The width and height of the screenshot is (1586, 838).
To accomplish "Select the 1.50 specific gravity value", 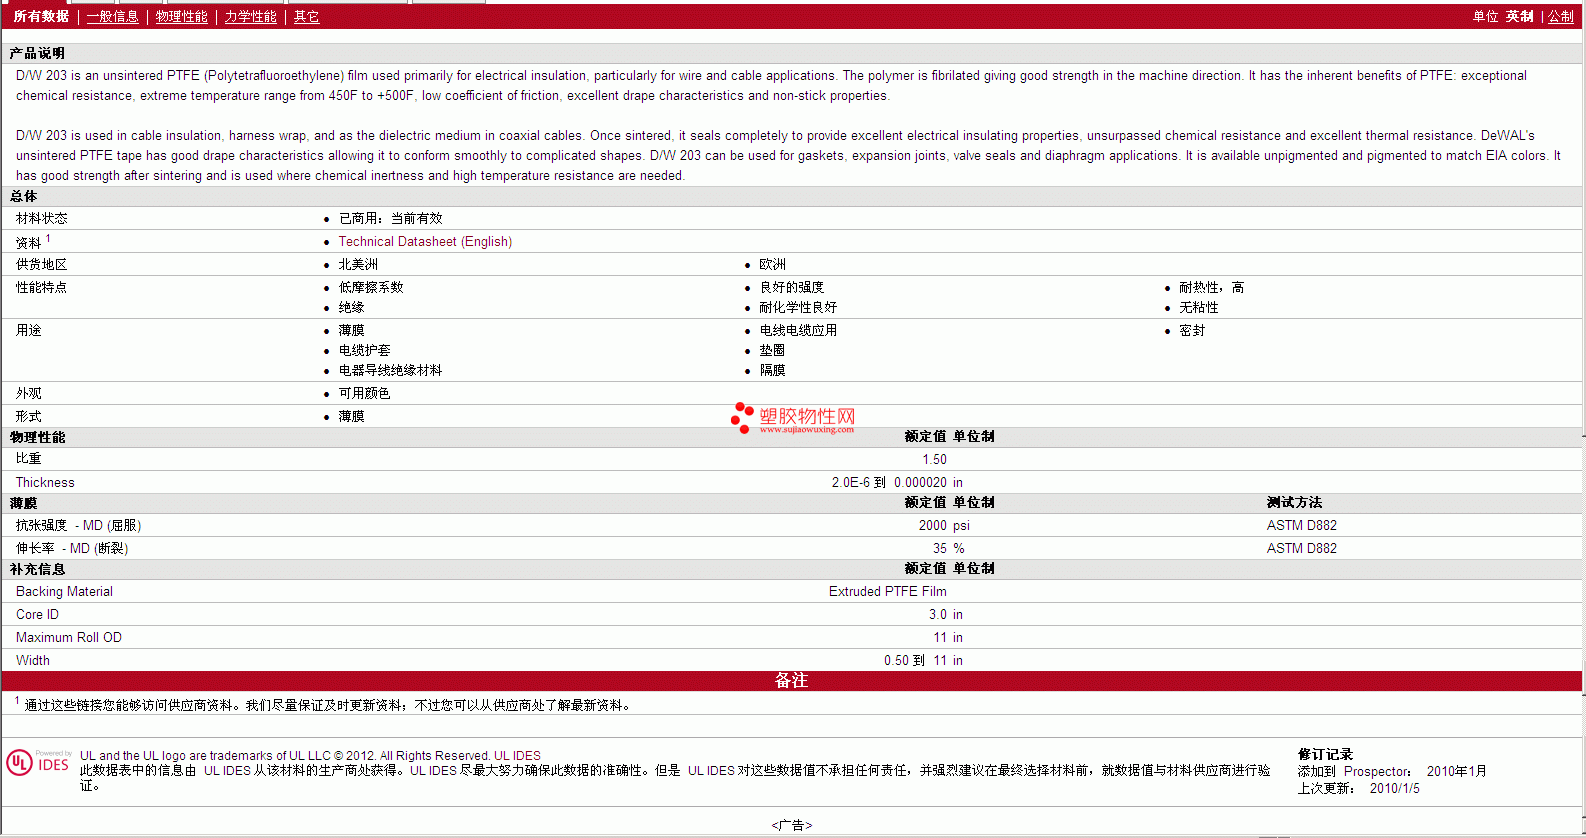I will [934, 460].
